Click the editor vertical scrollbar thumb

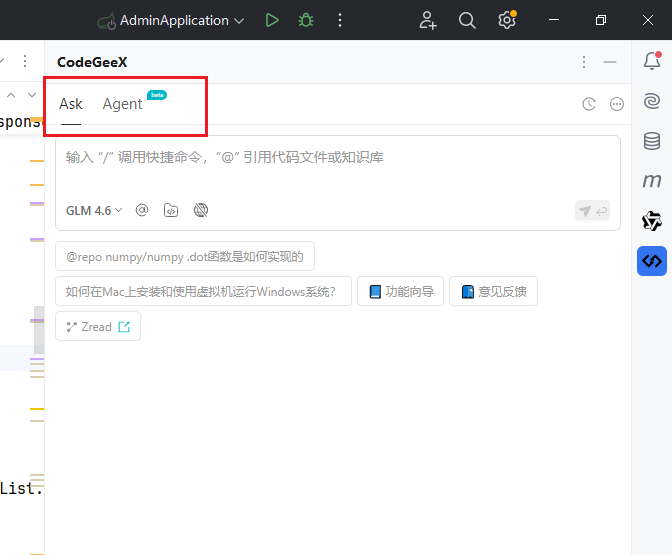click(39, 330)
